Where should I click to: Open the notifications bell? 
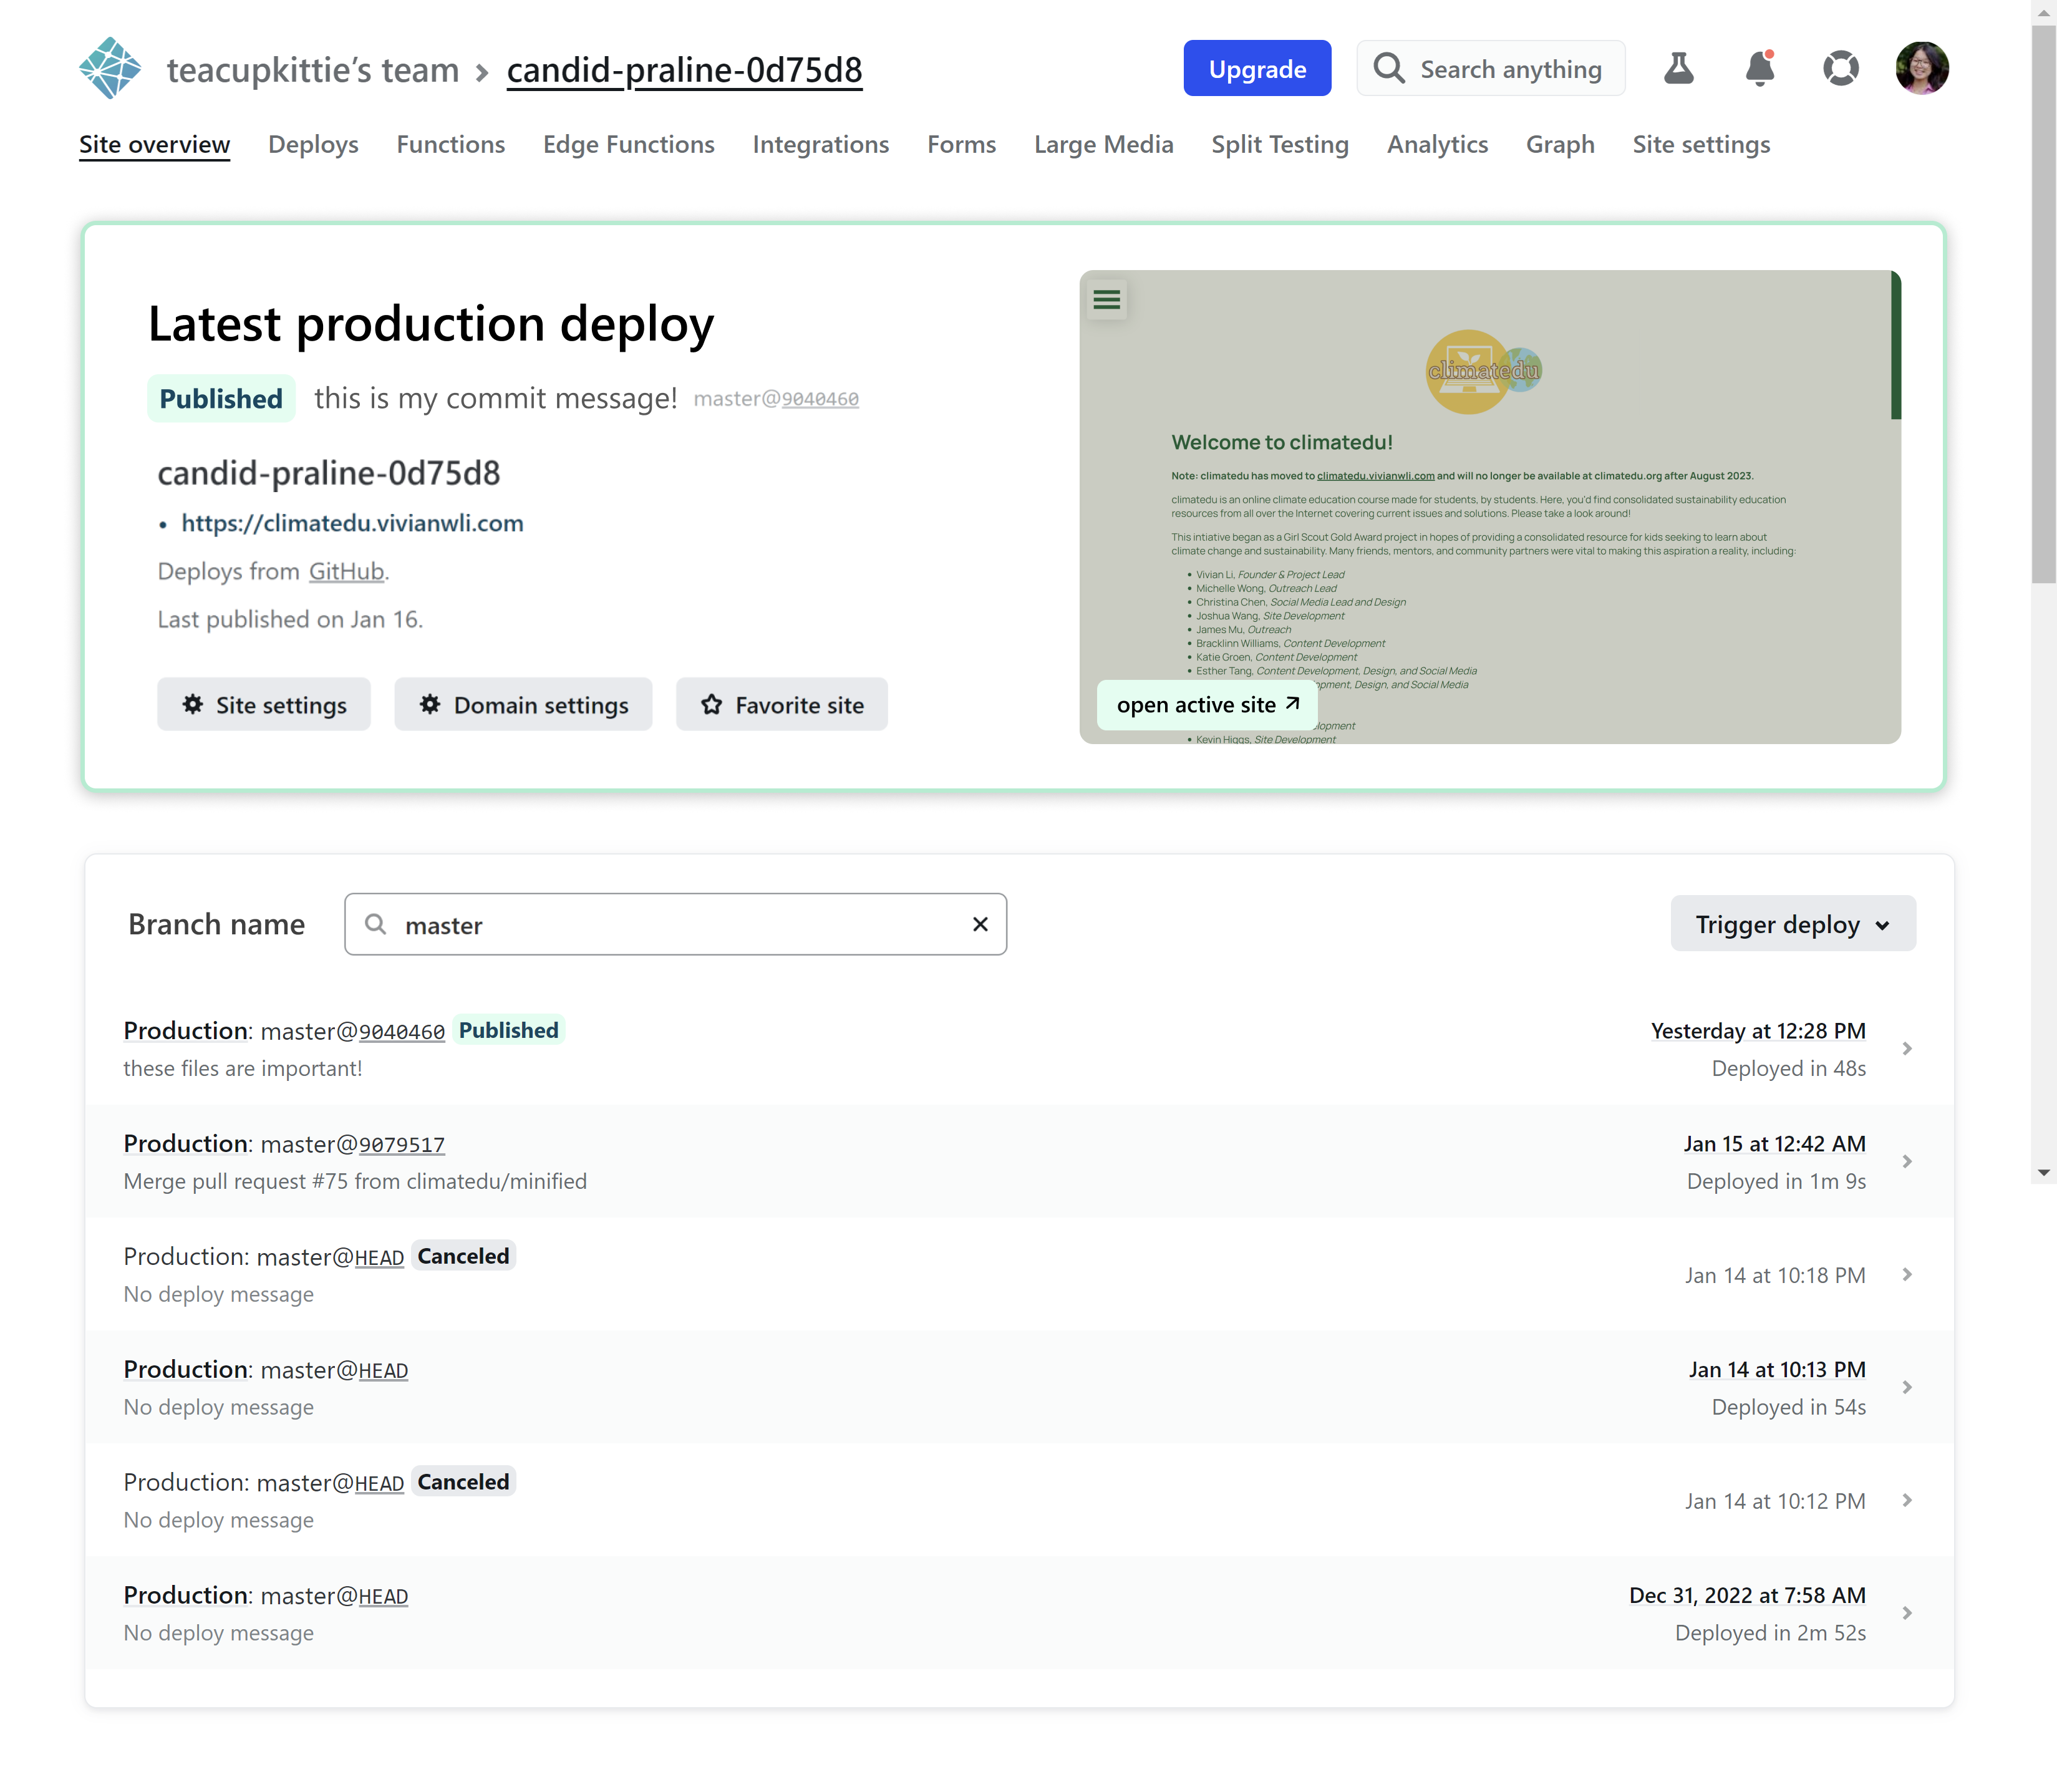pos(1761,68)
